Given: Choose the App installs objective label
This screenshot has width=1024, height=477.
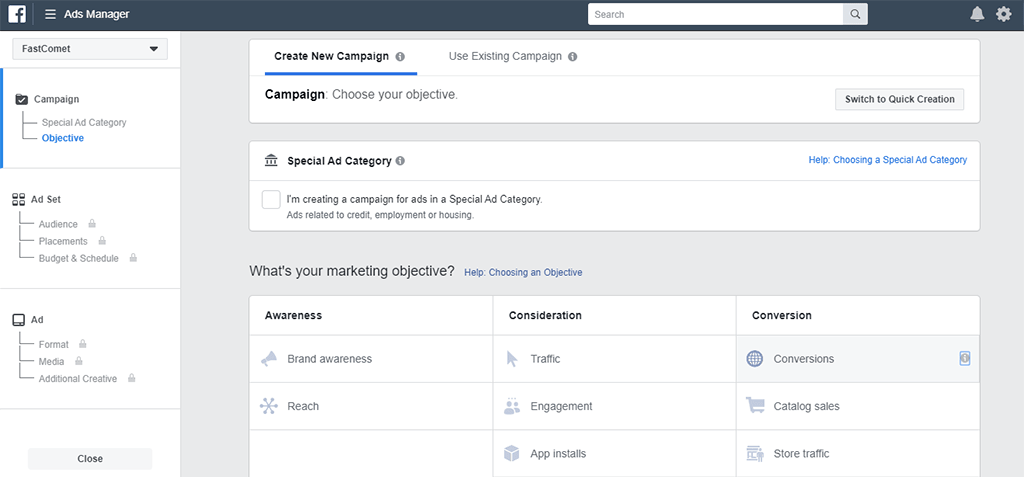Looking at the screenshot, I should pyautogui.click(x=558, y=453).
